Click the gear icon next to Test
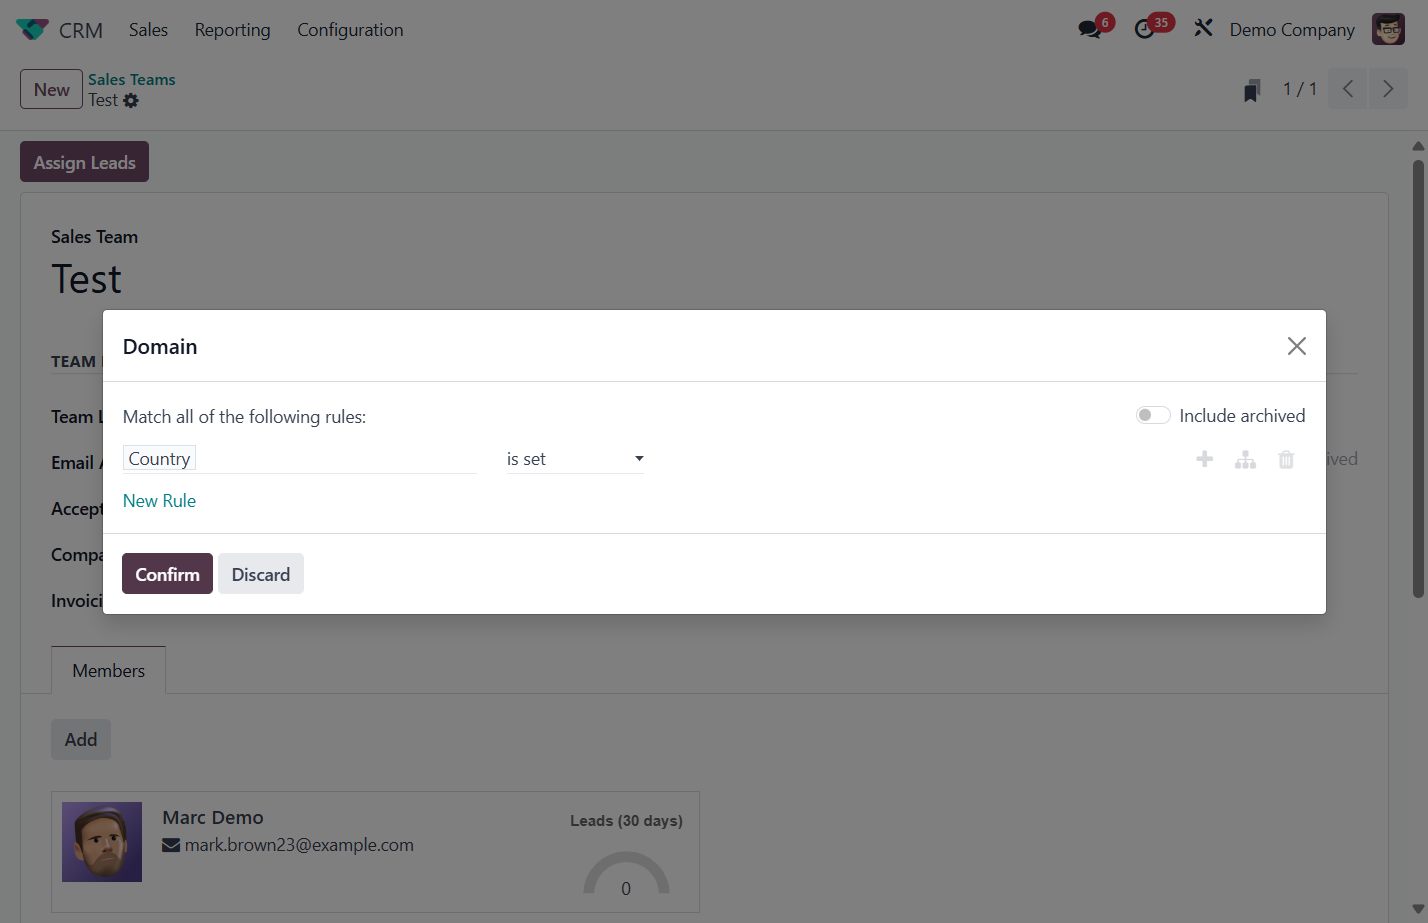Image resolution: width=1428 pixels, height=923 pixels. point(131,101)
